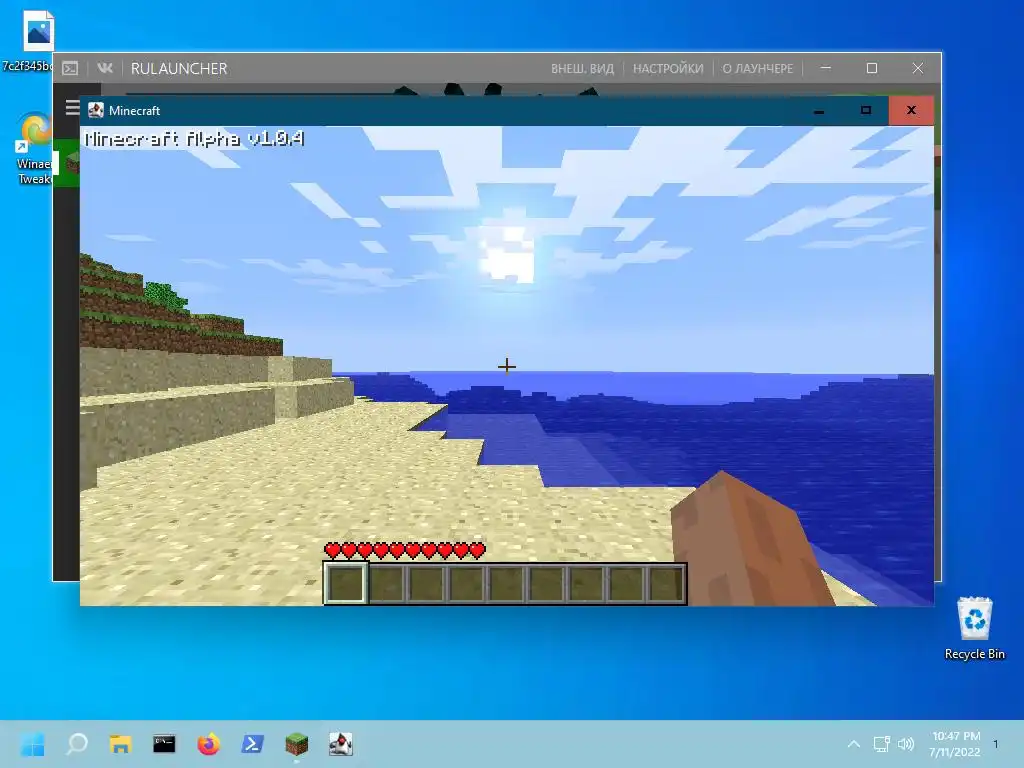Minimize the RULauncher window
1024x768 pixels.
[x=826, y=68]
